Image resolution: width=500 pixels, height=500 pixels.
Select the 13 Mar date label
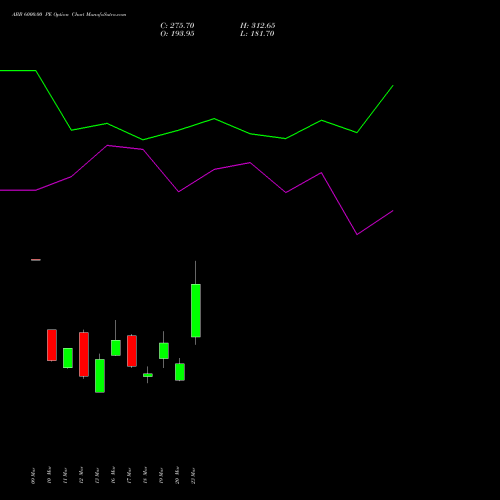97,475
